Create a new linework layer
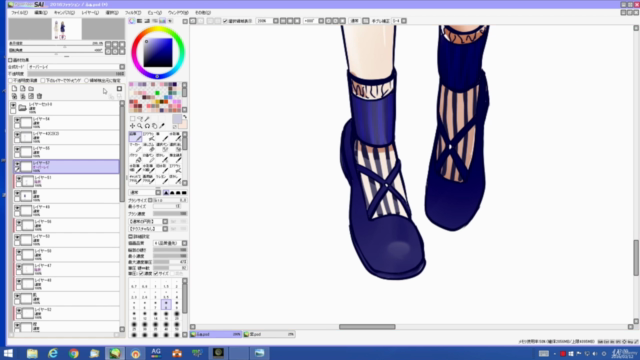Image resolution: width=640 pixels, height=360 pixels. (22, 89)
